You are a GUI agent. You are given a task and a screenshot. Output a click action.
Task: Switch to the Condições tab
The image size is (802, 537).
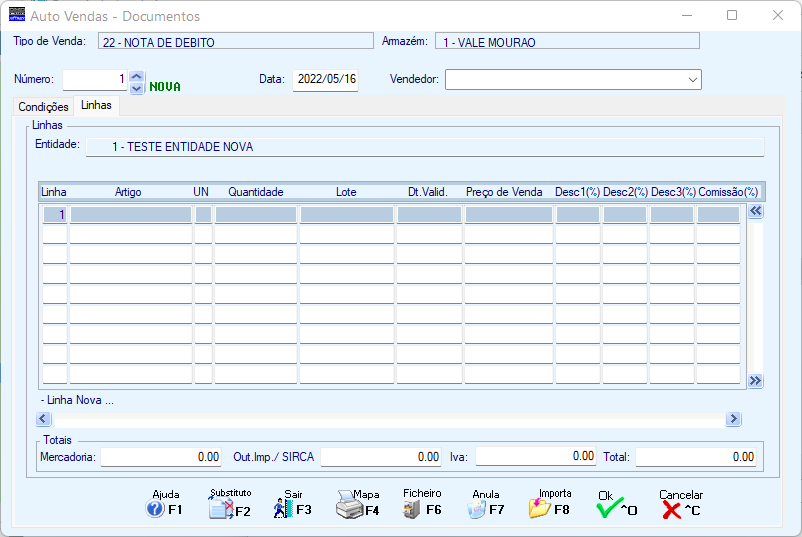tap(43, 106)
